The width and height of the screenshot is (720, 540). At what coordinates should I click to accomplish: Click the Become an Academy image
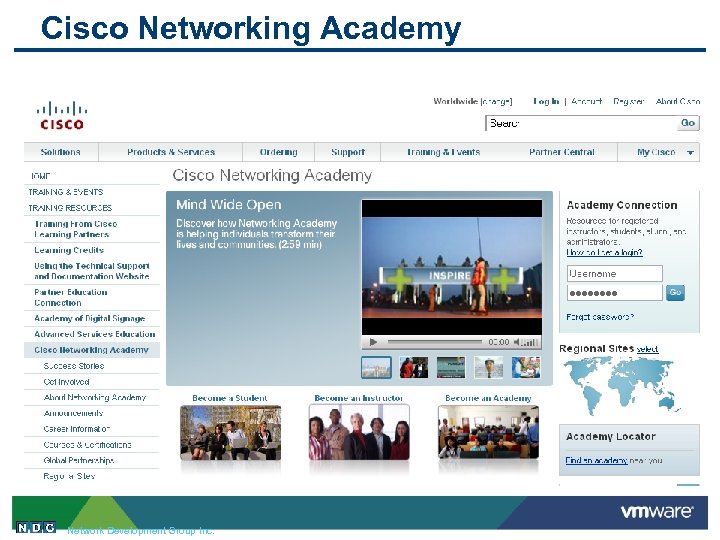click(488, 433)
